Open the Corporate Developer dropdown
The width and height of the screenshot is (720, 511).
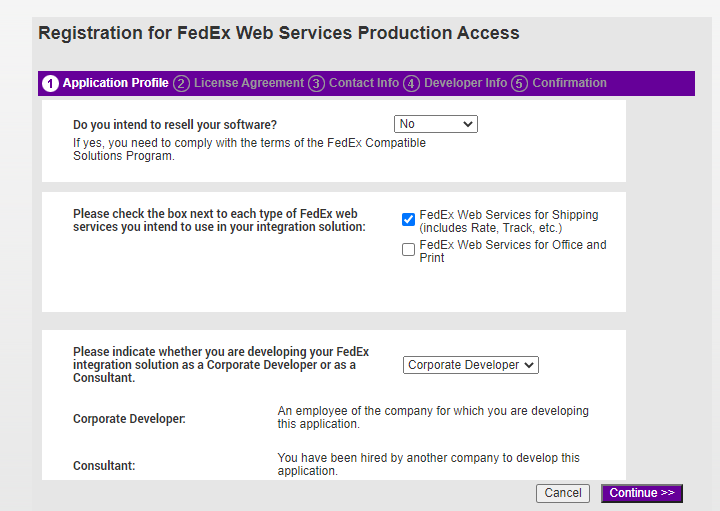(471, 365)
